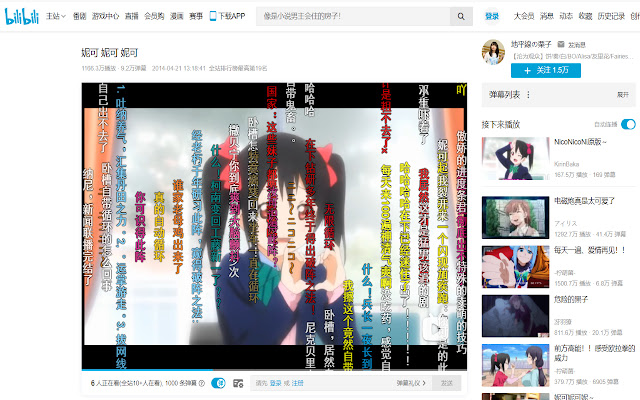The height and width of the screenshot is (400, 640).
Task: Open 弹幕礼仪 chevron link
Action: pyautogui.click(x=411, y=383)
